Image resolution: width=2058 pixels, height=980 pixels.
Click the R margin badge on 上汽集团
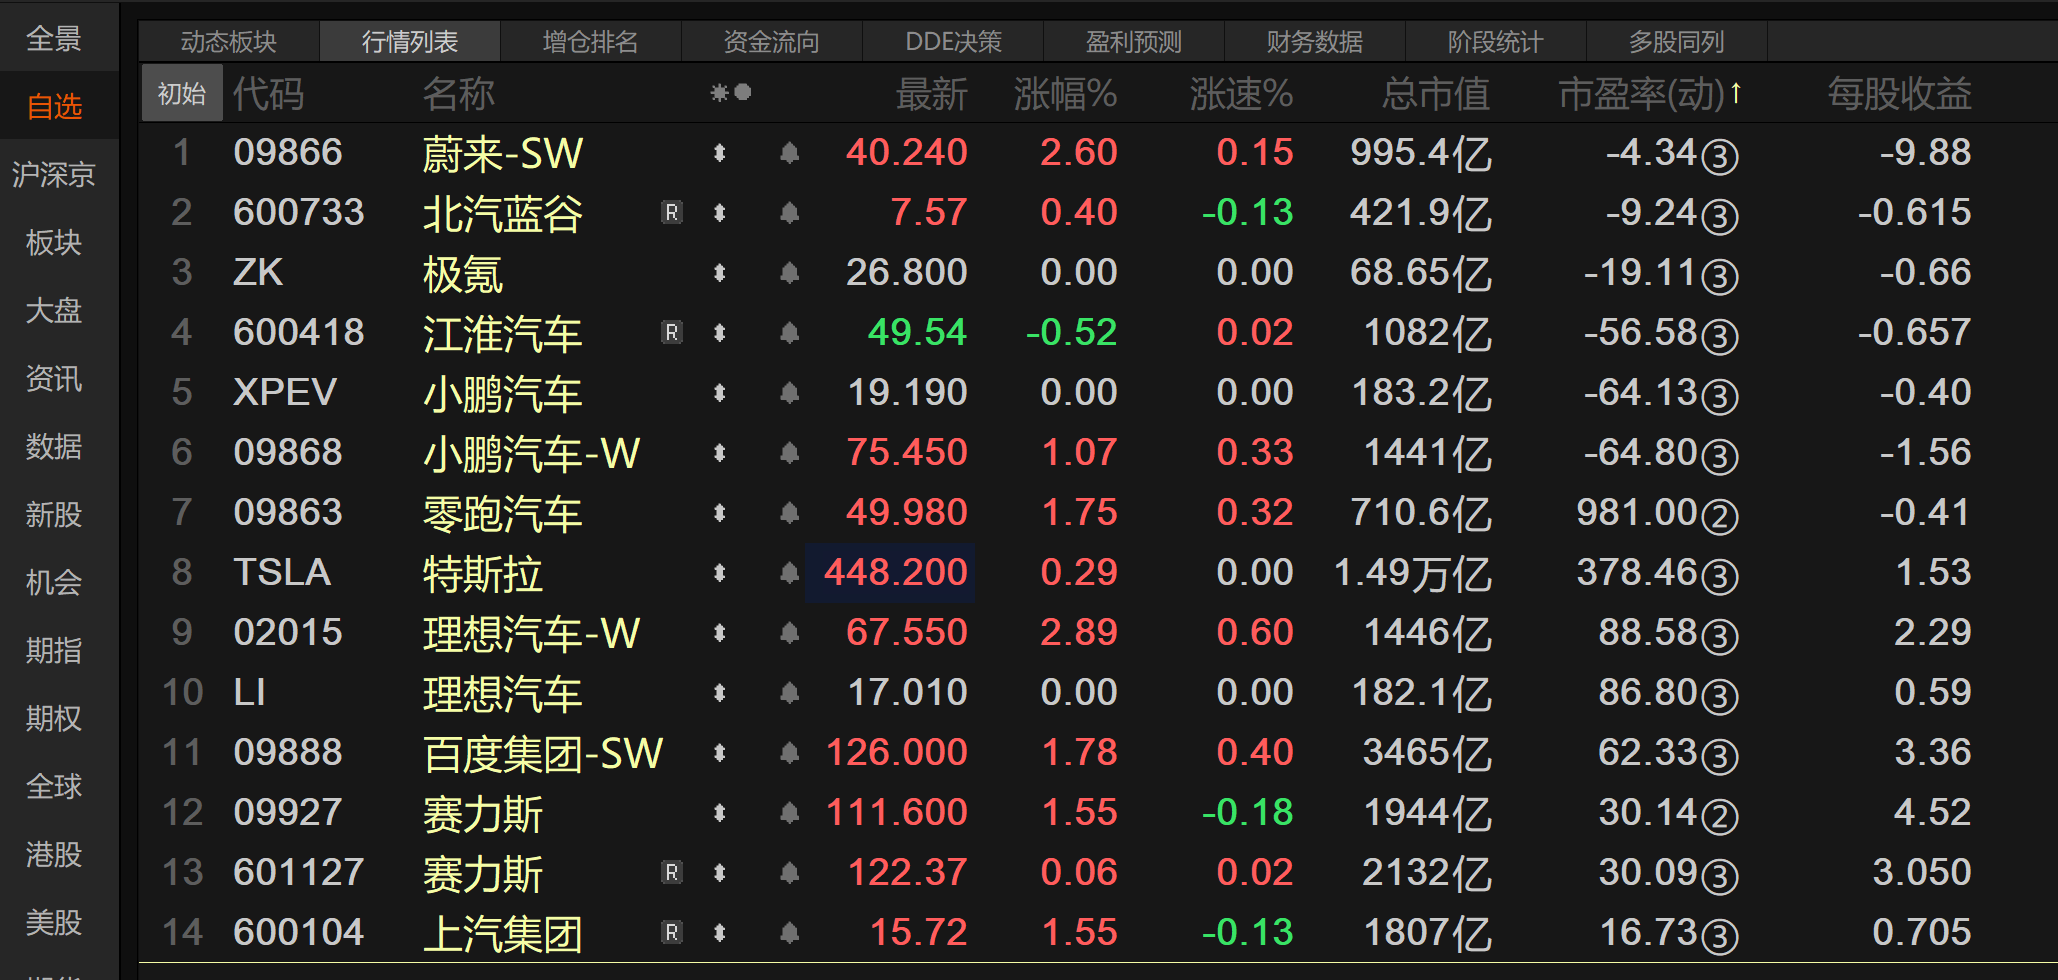click(672, 933)
